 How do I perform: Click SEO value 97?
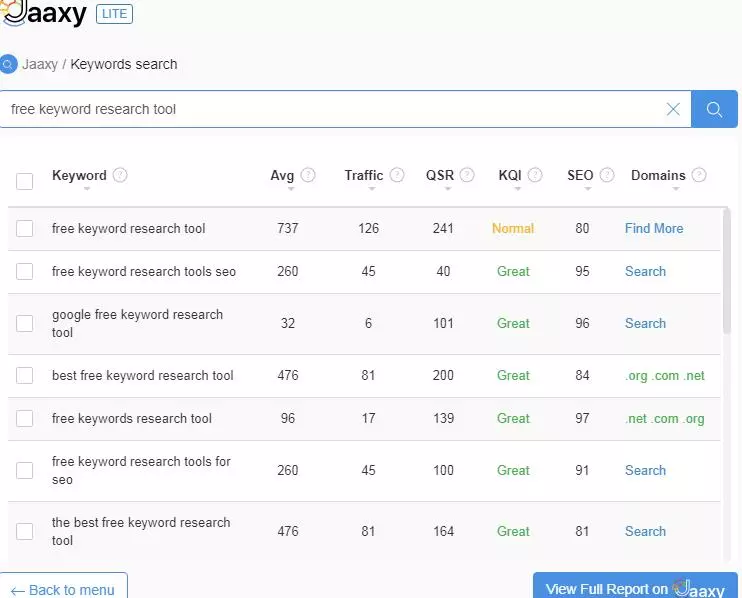click(582, 418)
